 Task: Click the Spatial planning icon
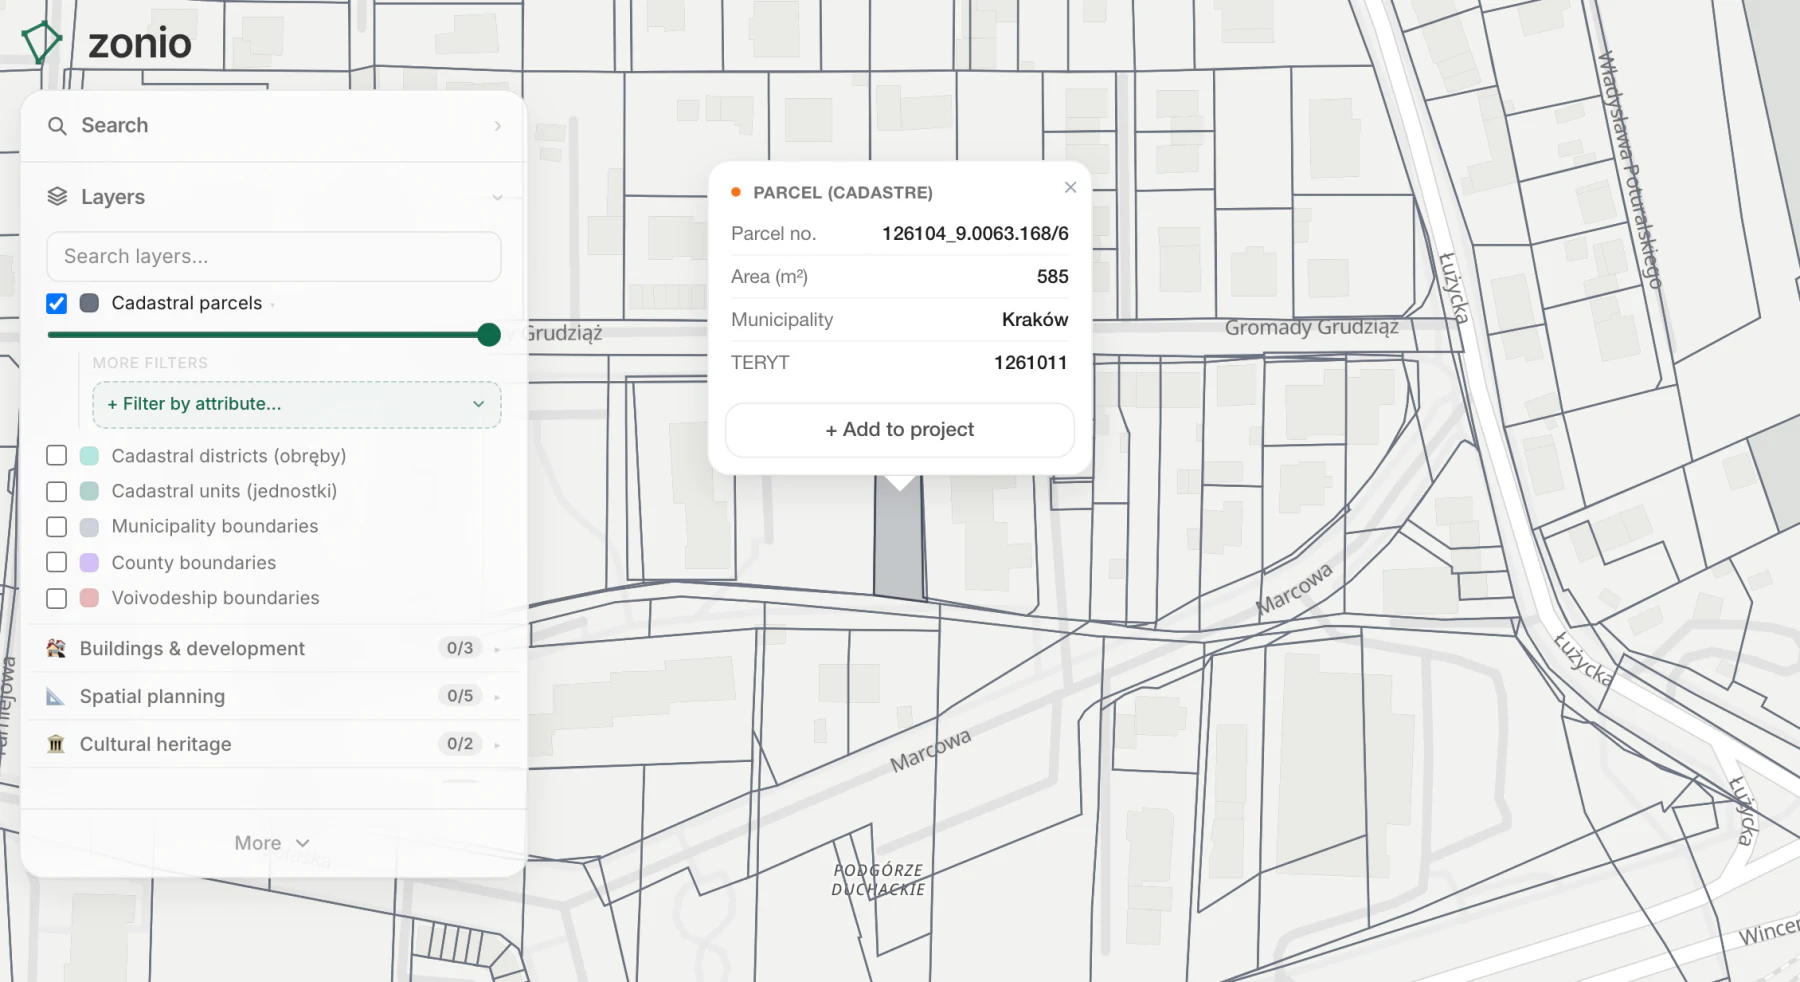[x=56, y=696]
